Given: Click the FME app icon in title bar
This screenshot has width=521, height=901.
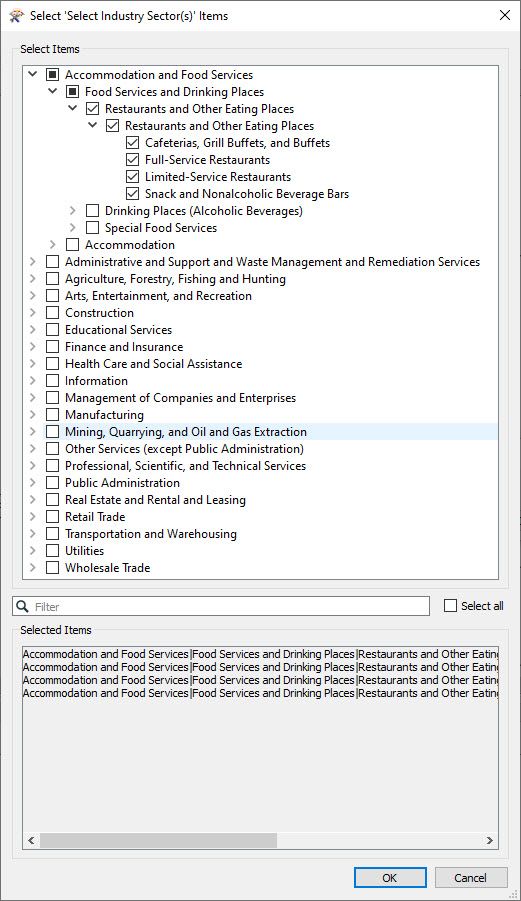Looking at the screenshot, I should tap(17, 16).
